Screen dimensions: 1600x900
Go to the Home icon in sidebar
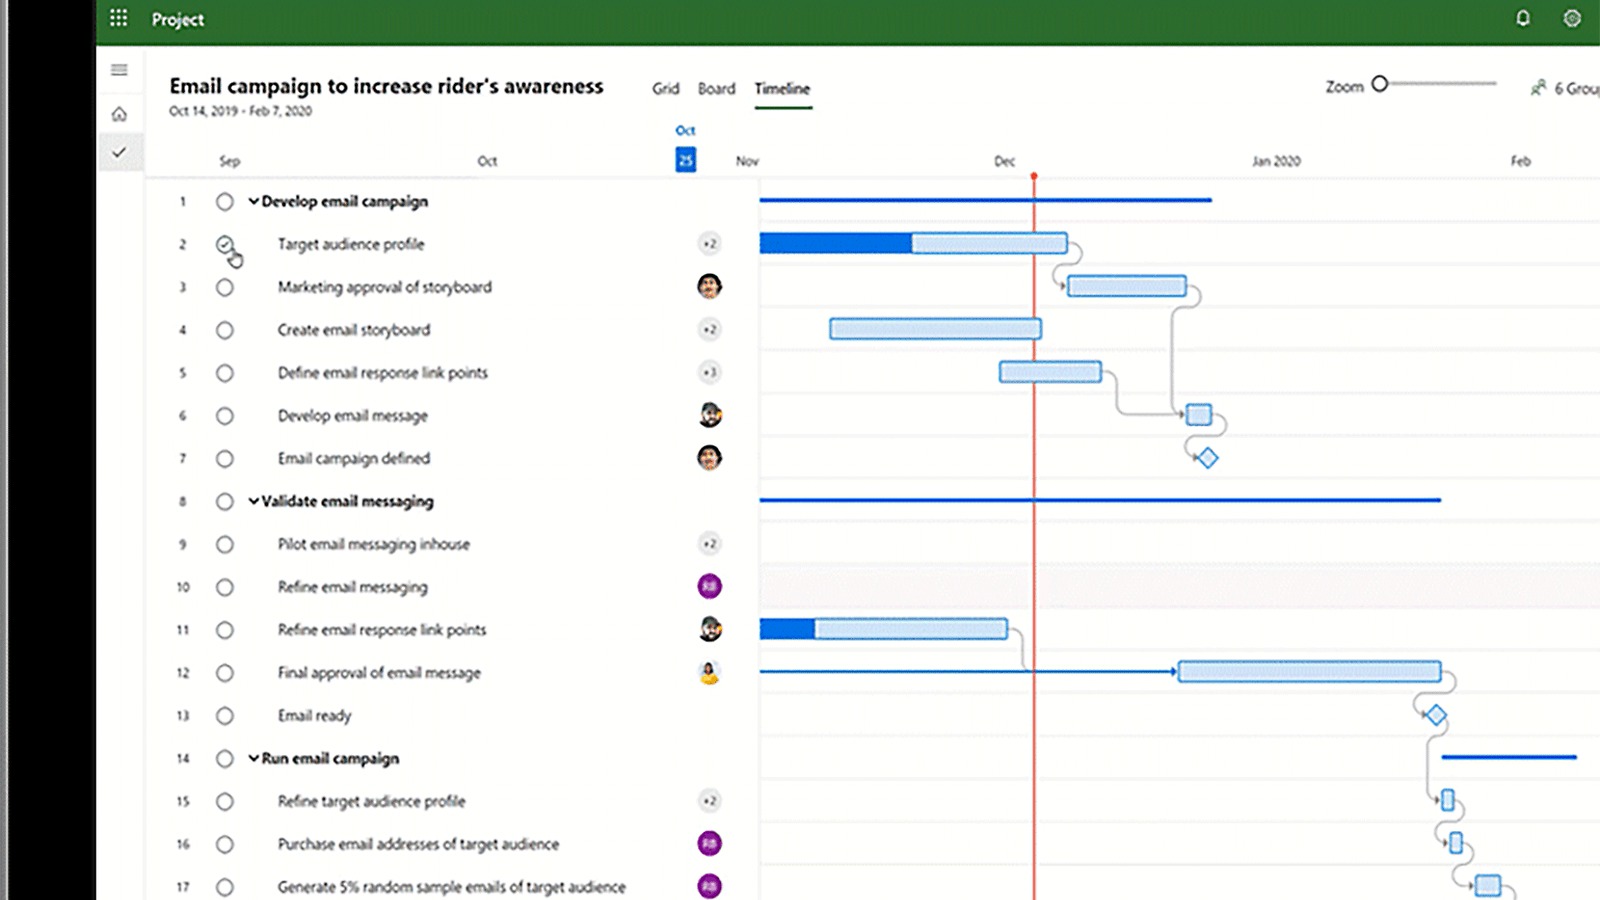[x=119, y=114]
